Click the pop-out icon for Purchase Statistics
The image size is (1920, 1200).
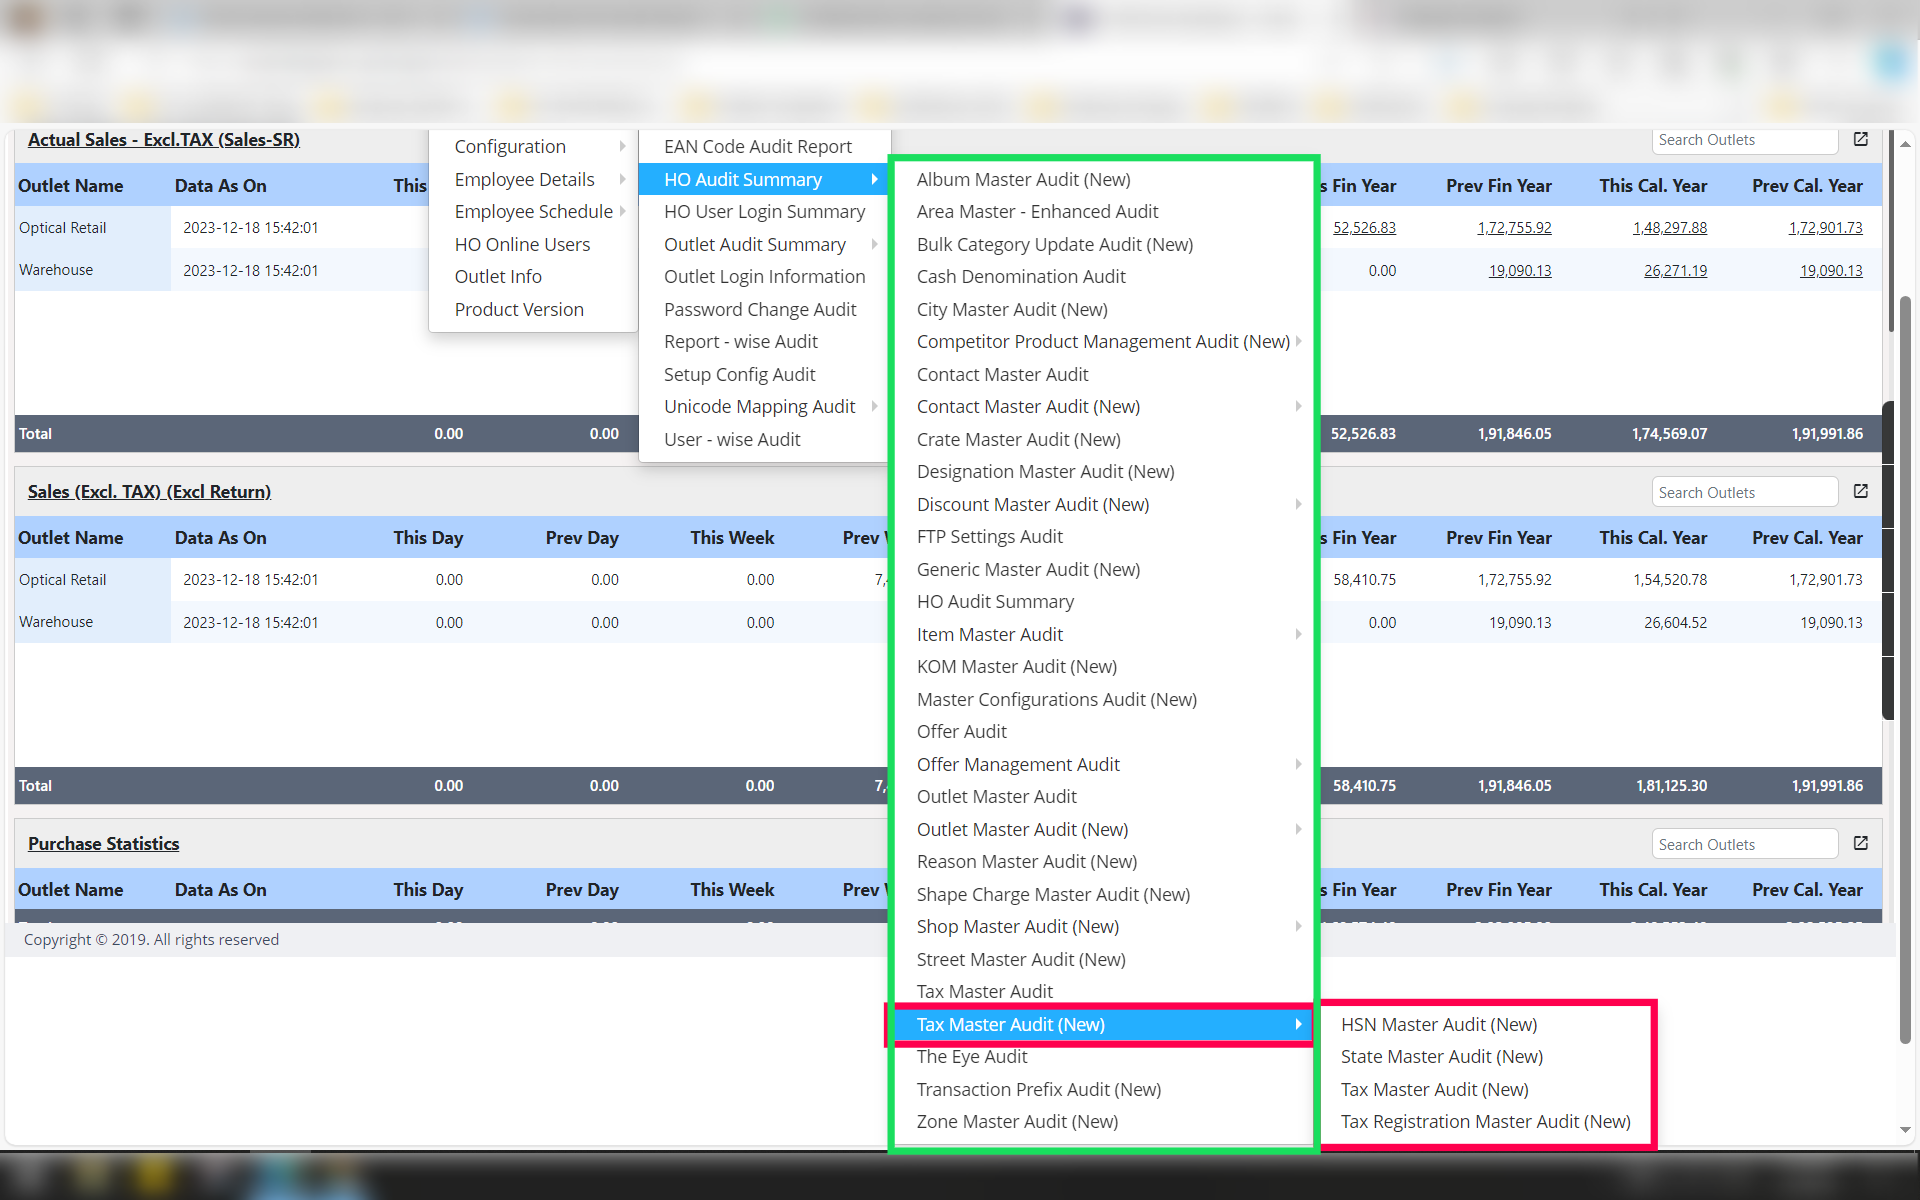click(x=1860, y=844)
